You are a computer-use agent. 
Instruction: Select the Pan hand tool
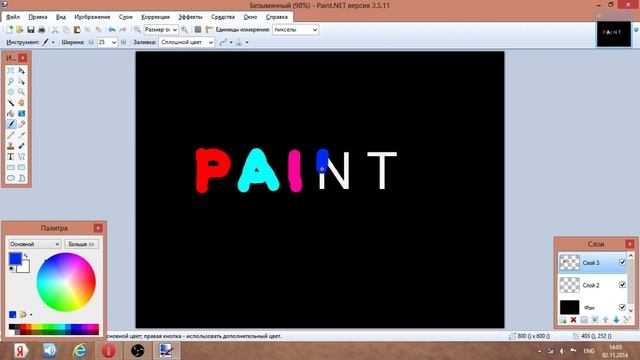tap(22, 102)
